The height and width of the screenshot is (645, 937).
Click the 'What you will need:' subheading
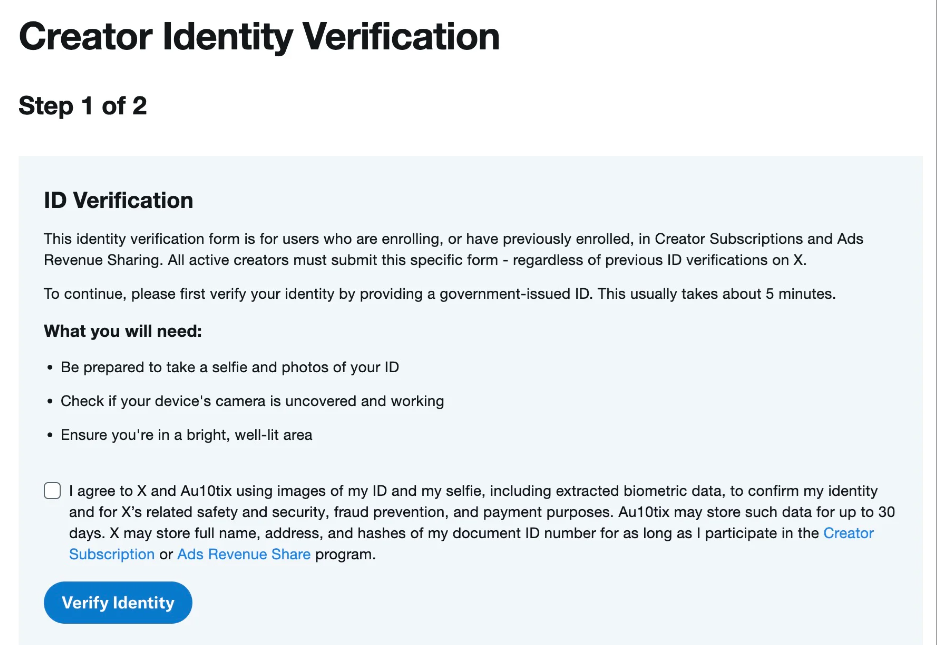tap(123, 331)
